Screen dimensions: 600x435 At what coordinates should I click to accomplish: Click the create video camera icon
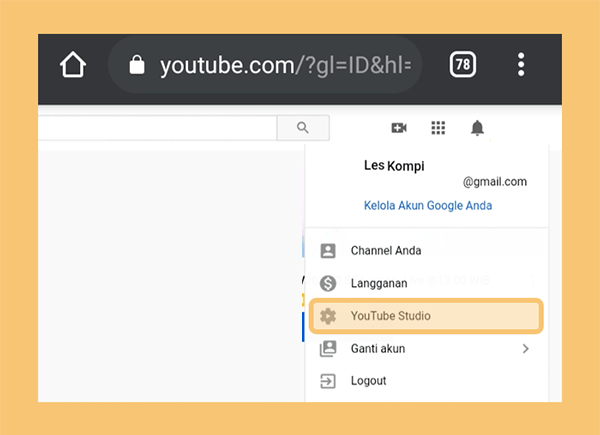[399, 127]
